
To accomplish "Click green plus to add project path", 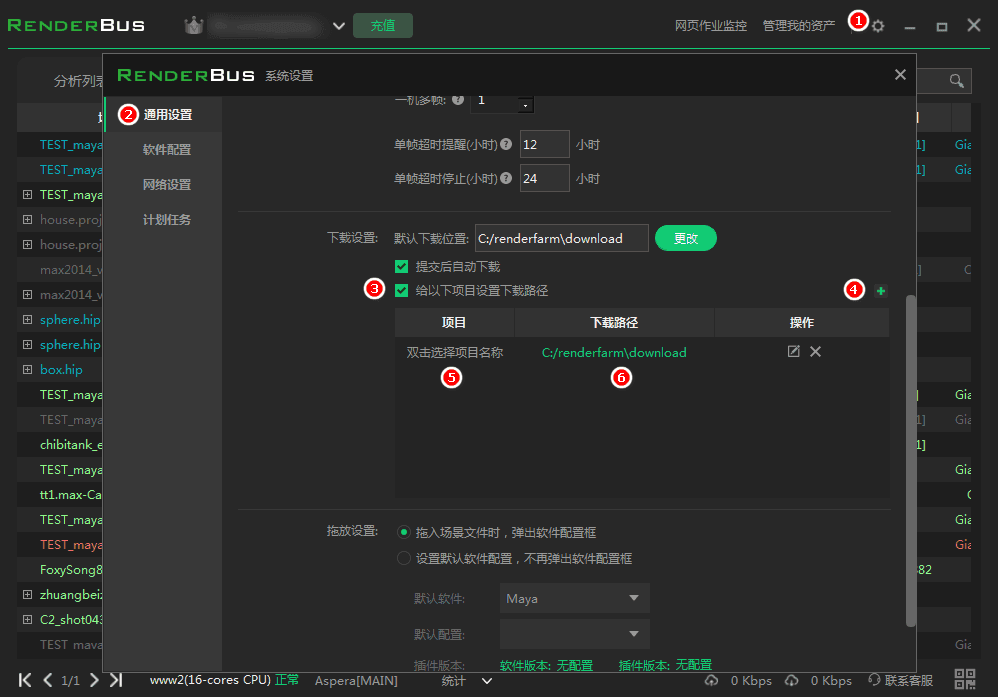I will 881,291.
